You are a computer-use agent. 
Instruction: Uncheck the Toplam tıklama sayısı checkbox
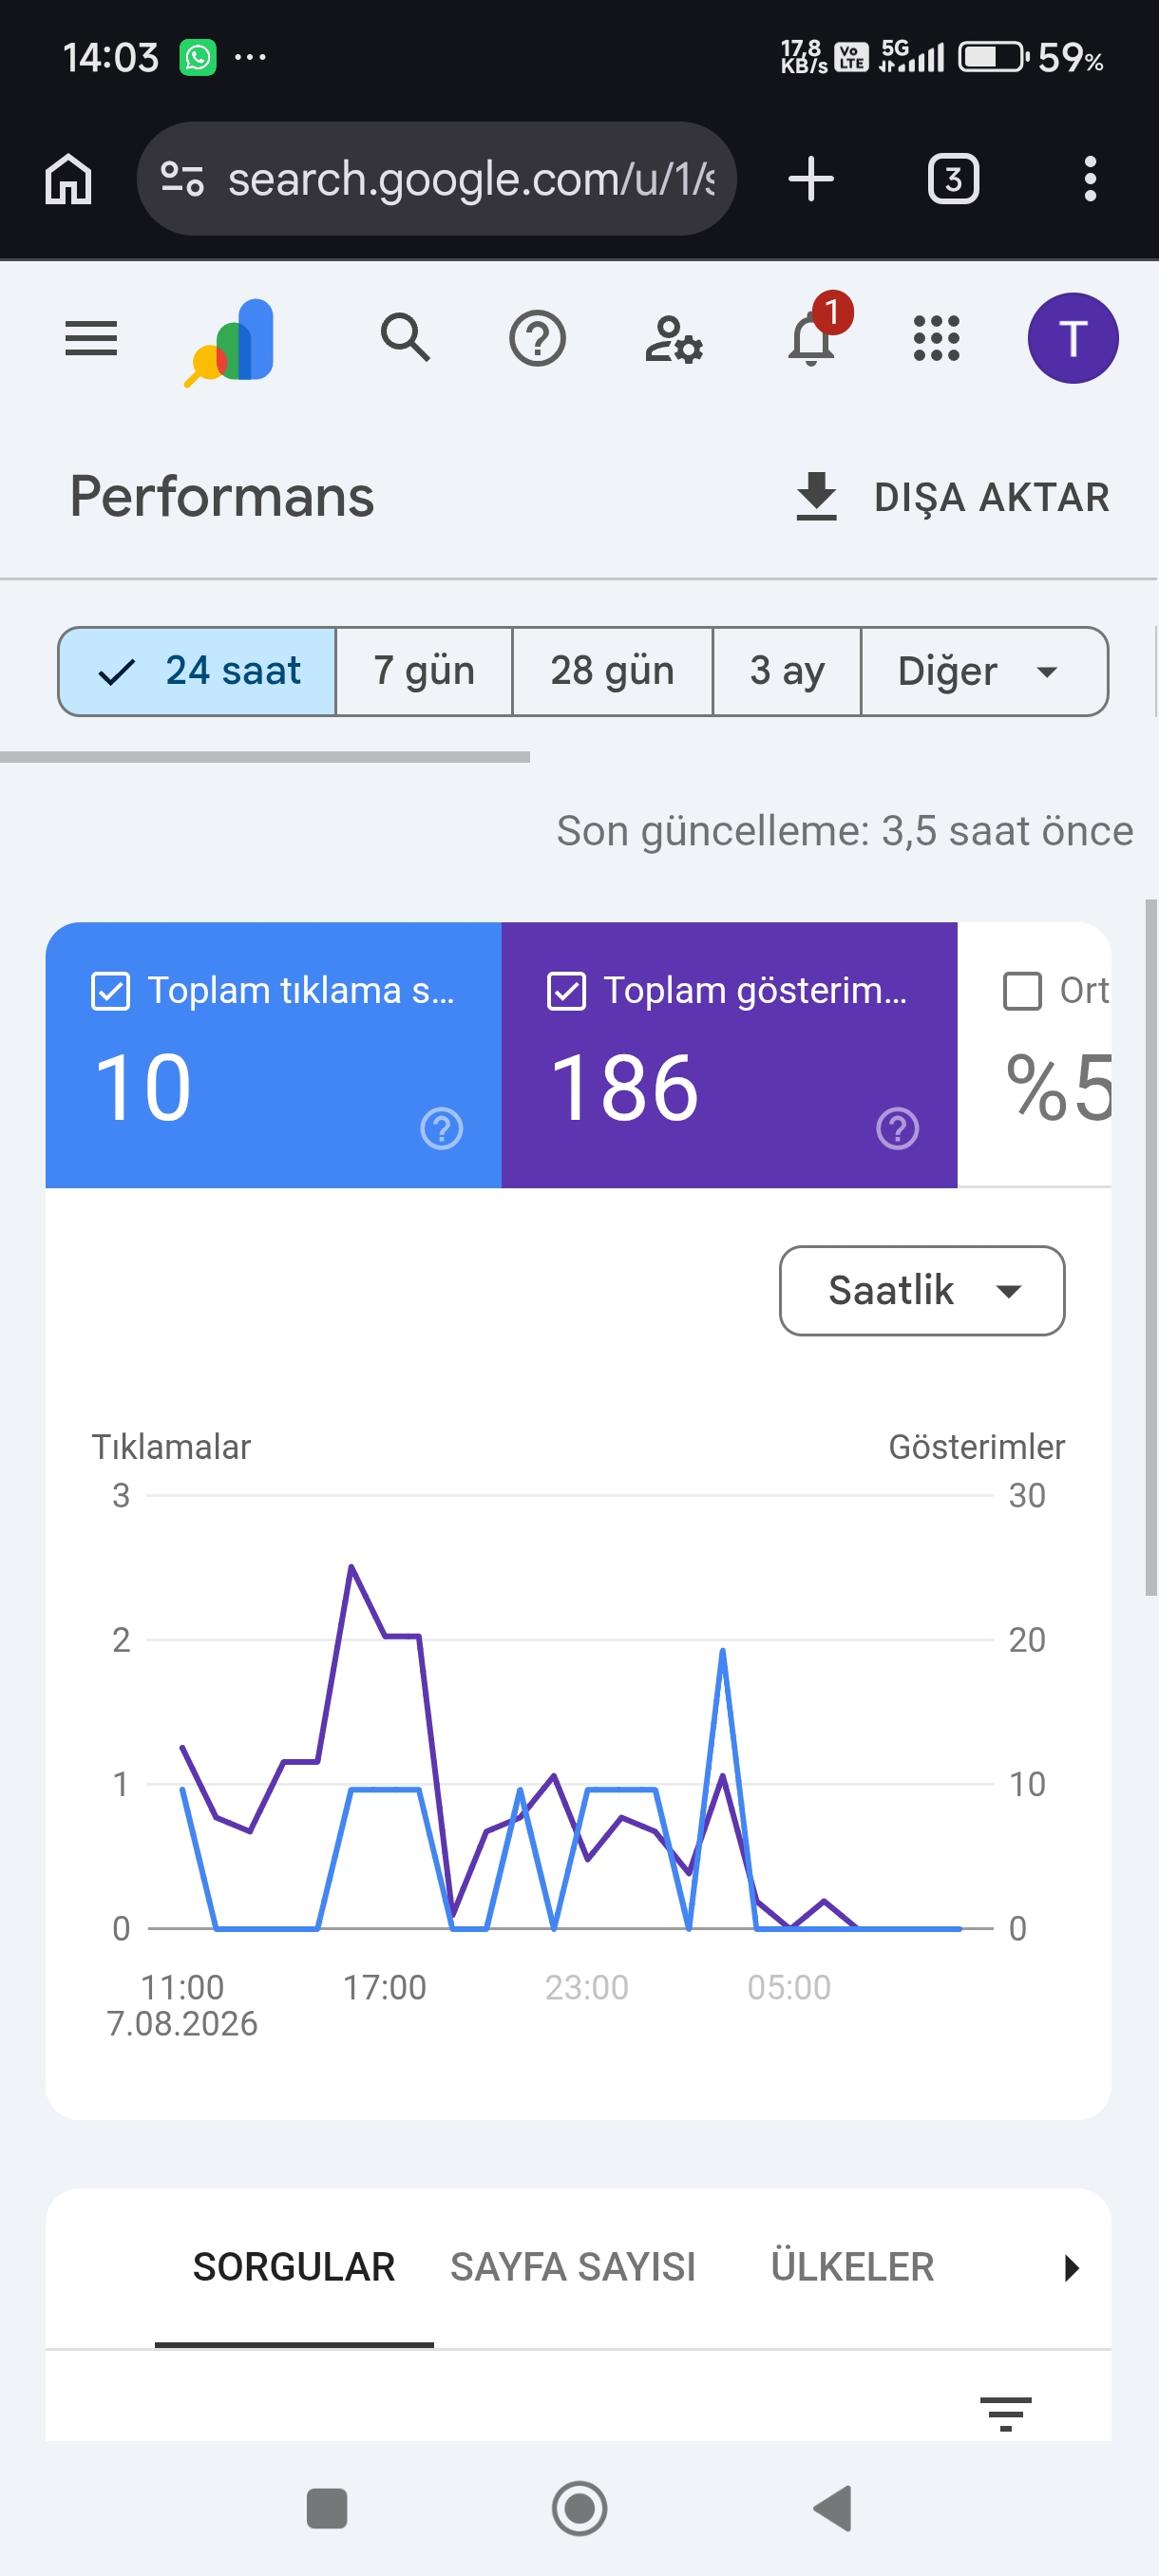tap(110, 991)
